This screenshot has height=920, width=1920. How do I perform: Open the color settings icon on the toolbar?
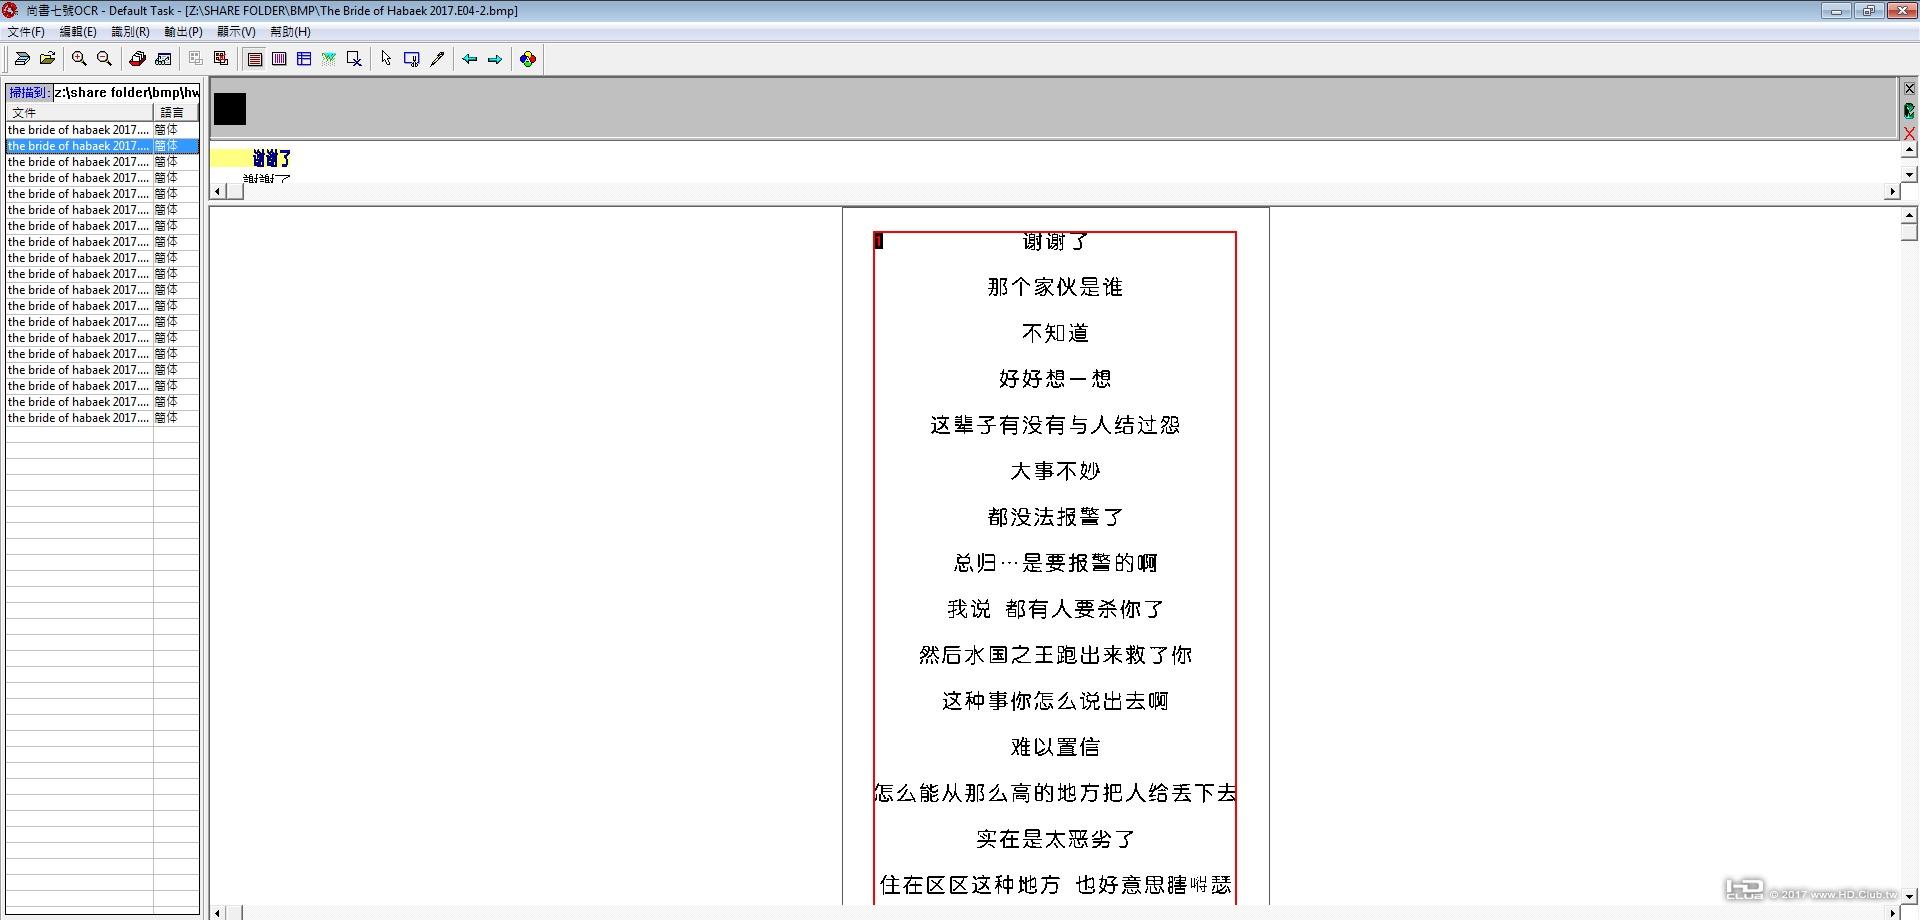[x=528, y=59]
